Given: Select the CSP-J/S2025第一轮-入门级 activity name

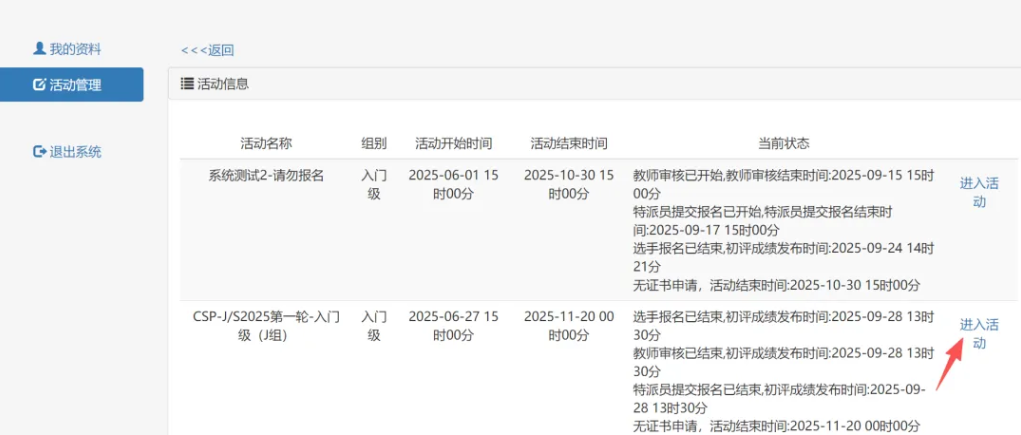Looking at the screenshot, I should point(266,326).
